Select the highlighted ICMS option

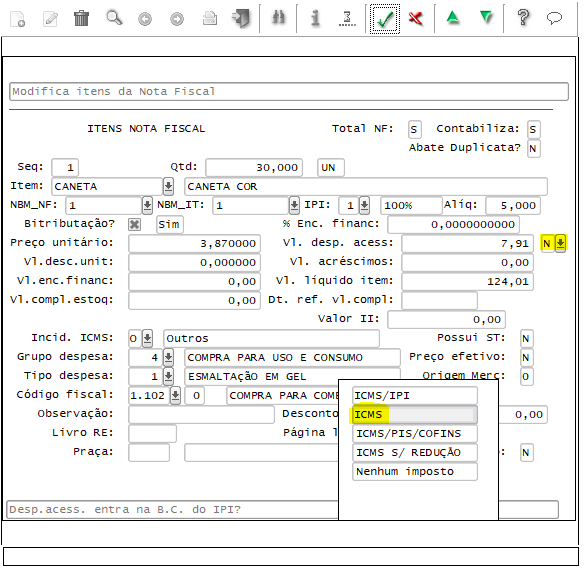(415, 415)
